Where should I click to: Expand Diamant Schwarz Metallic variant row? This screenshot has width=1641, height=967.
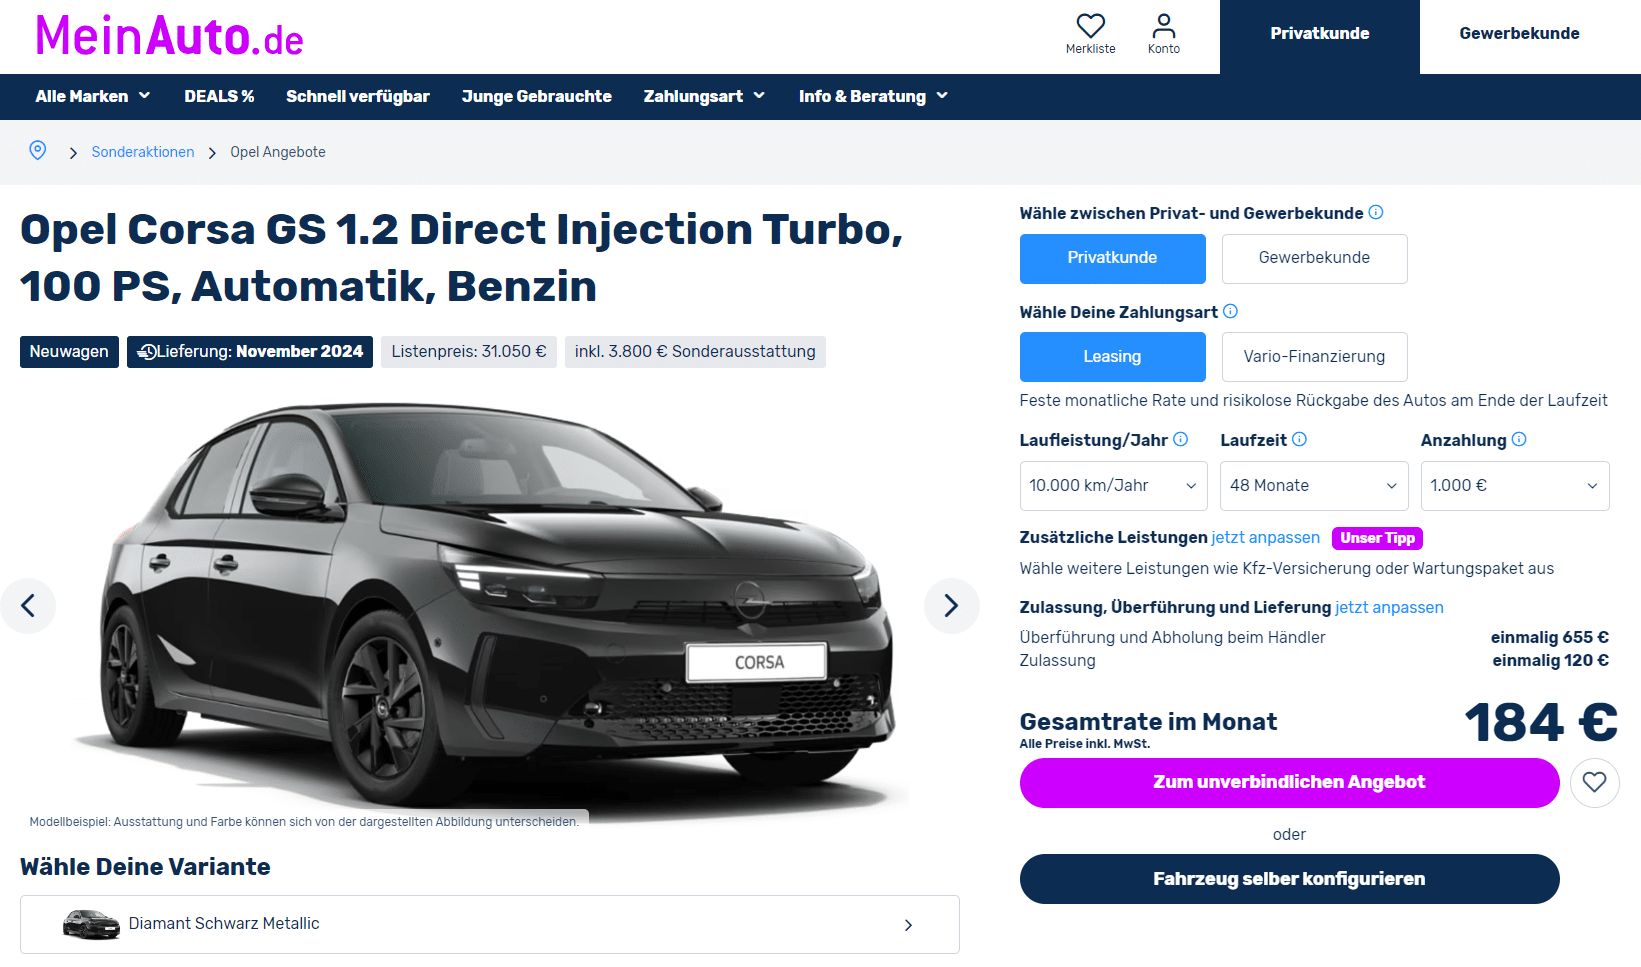point(490,924)
